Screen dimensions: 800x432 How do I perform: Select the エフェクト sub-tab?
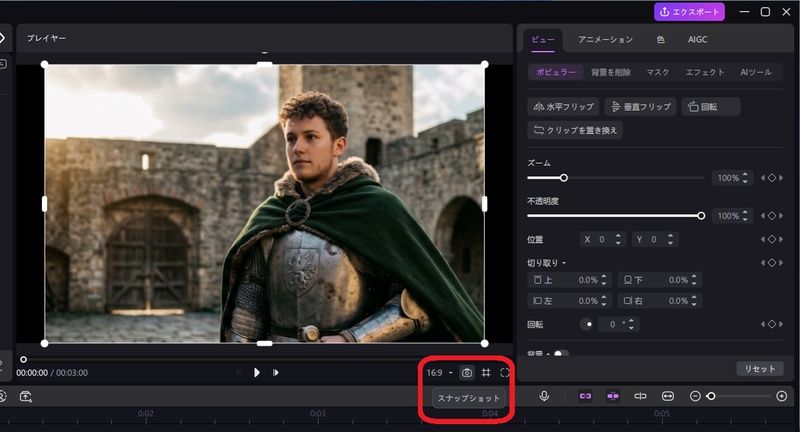pos(705,72)
